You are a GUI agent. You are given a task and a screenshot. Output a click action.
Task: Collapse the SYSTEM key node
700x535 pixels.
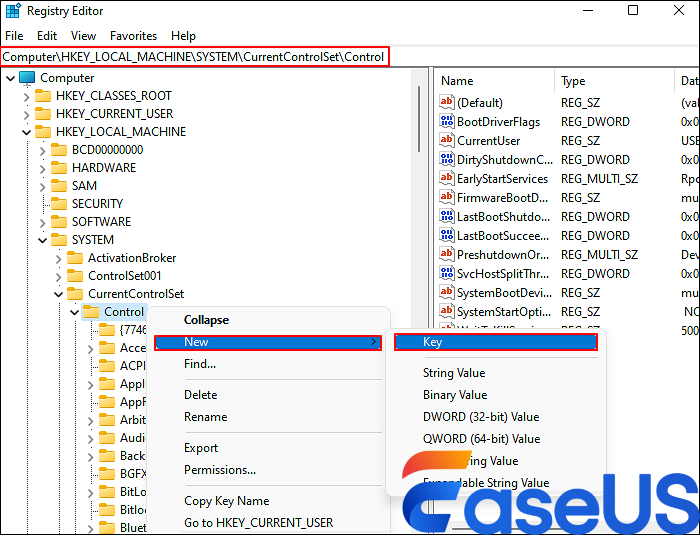[x=42, y=240]
